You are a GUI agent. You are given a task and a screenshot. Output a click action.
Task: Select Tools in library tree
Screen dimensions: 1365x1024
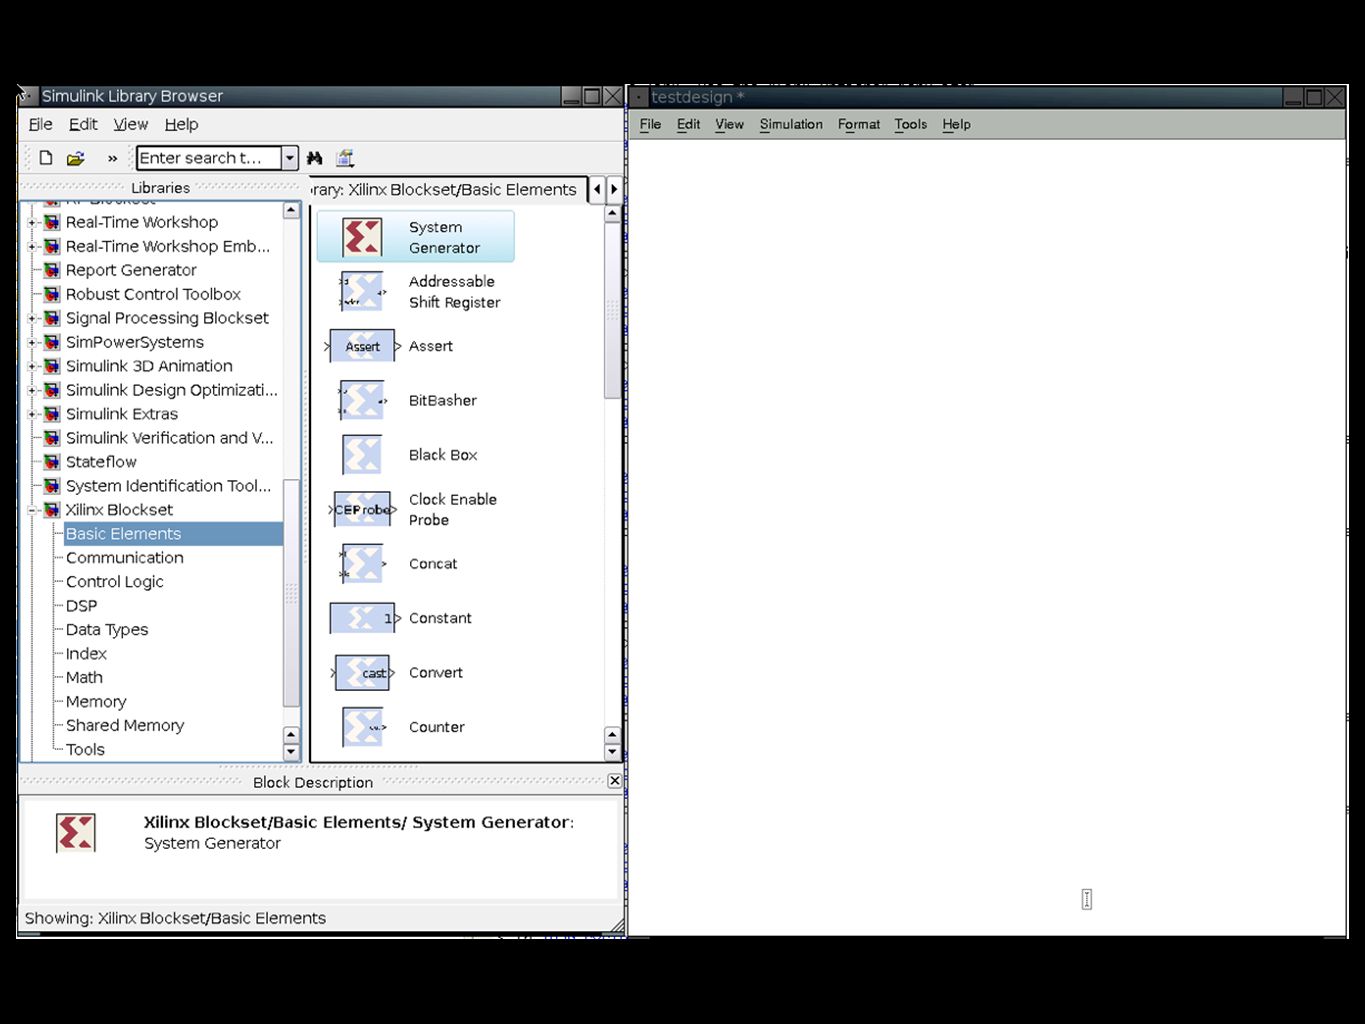tap(85, 750)
